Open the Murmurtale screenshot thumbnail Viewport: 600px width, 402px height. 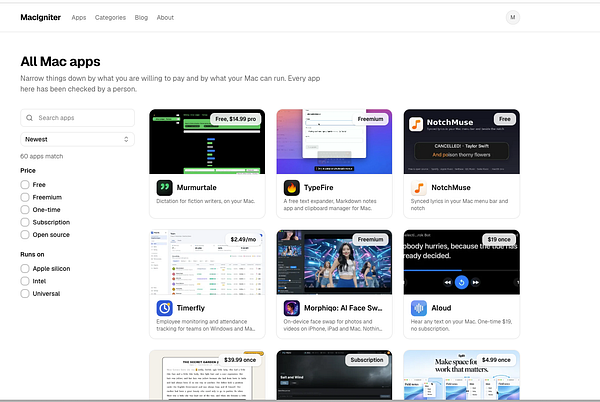(x=207, y=142)
